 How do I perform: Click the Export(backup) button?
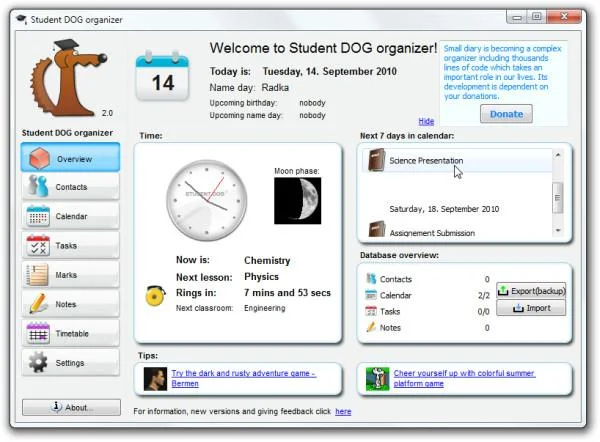(x=531, y=291)
